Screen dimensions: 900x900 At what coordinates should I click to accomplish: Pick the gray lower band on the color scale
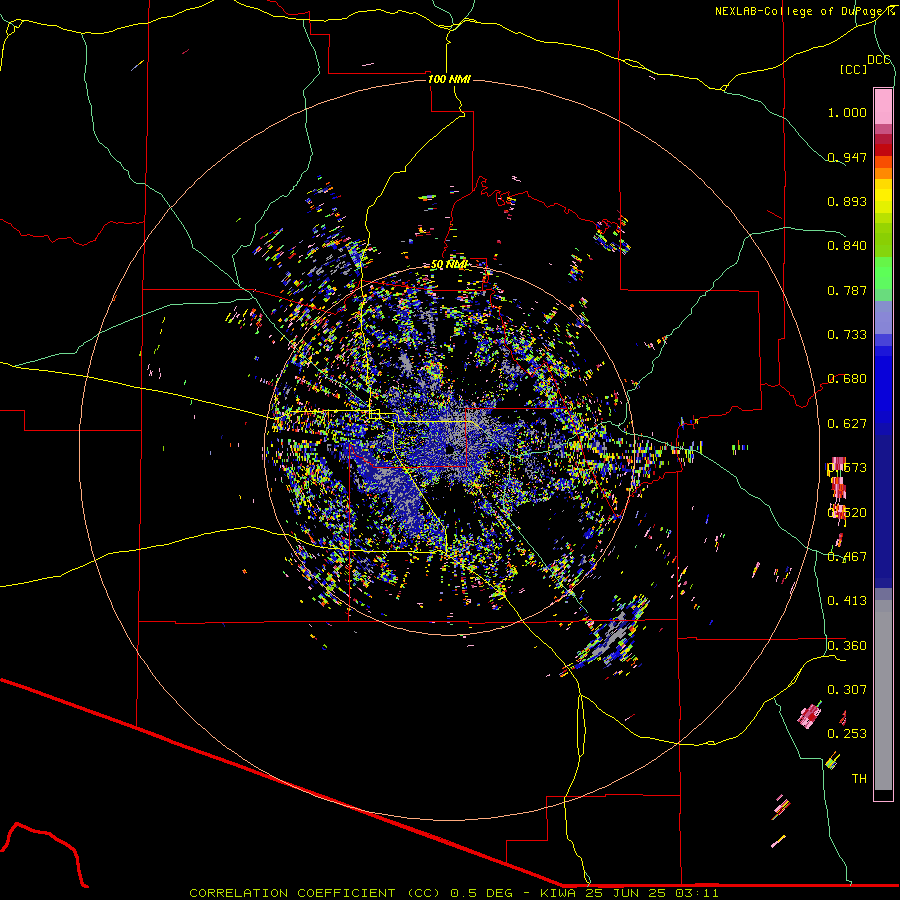883,695
